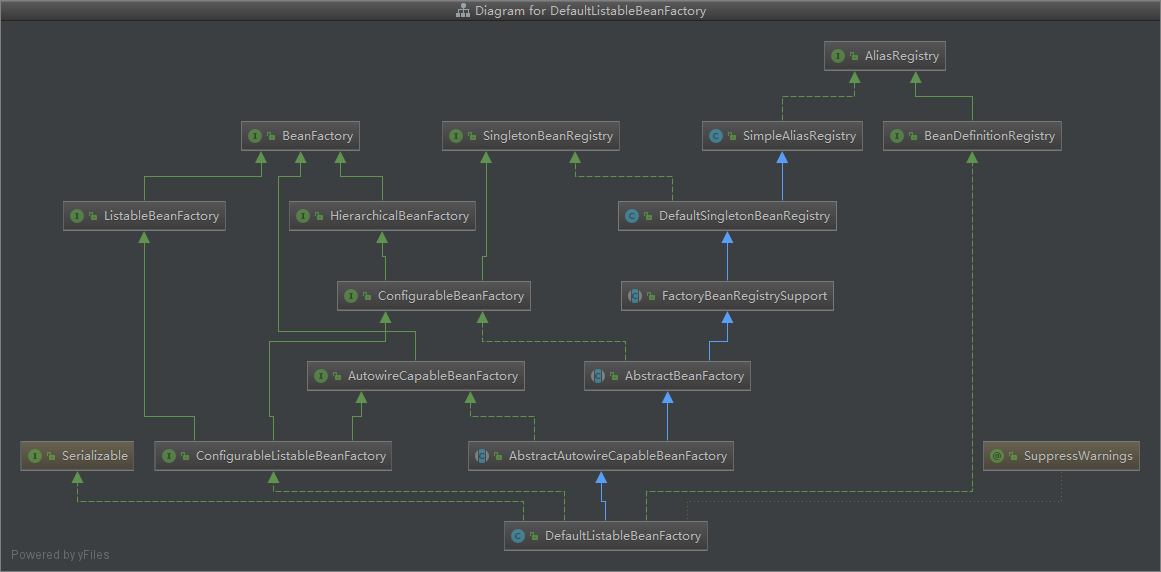Click the interface icon on AliasRegistry node
The width and height of the screenshot is (1161, 572).
pyautogui.click(x=838, y=56)
